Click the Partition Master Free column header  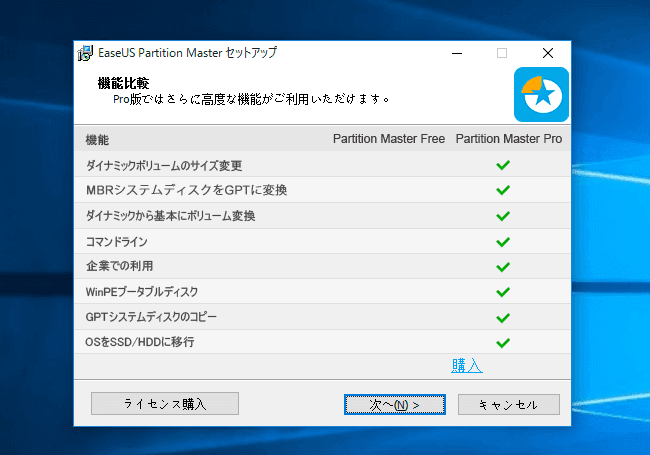389,138
